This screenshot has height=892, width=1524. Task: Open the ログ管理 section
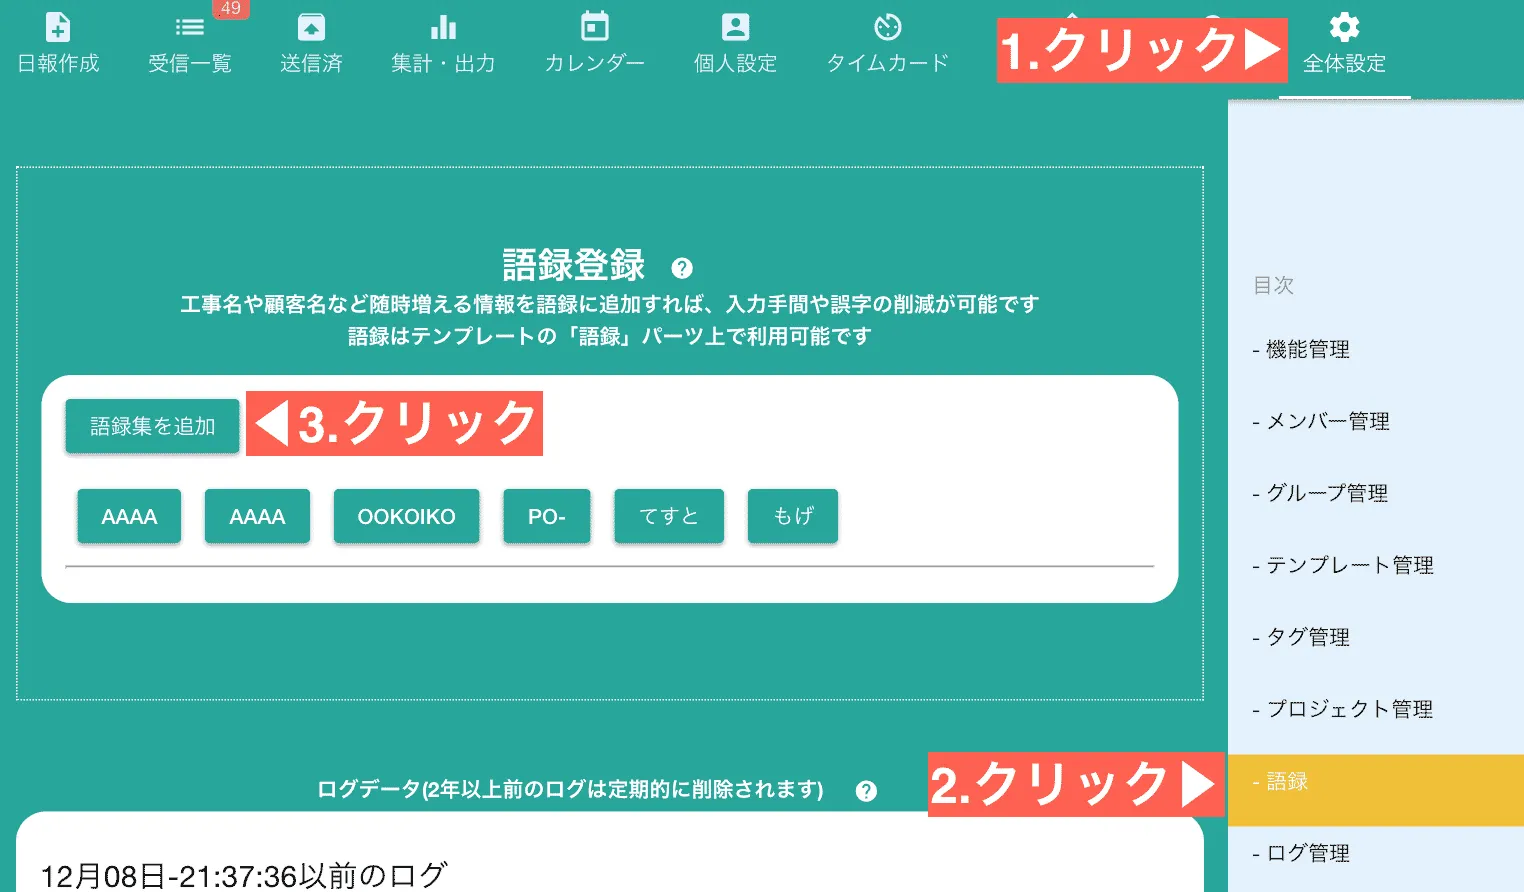[1306, 852]
